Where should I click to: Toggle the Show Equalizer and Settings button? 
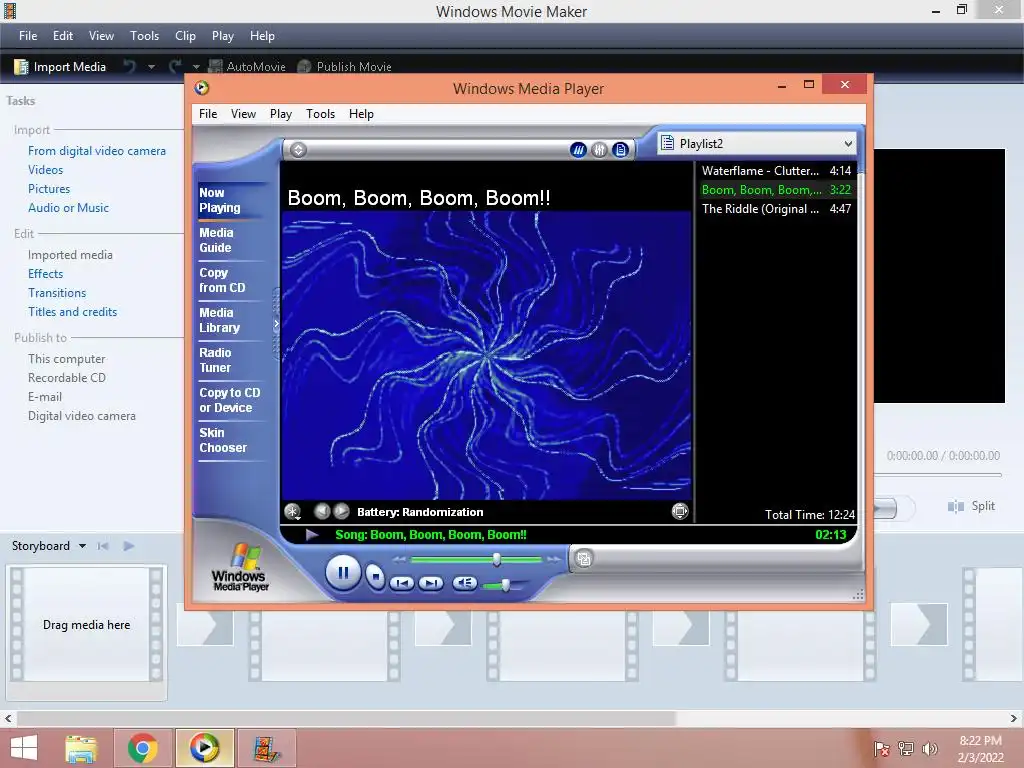point(599,150)
